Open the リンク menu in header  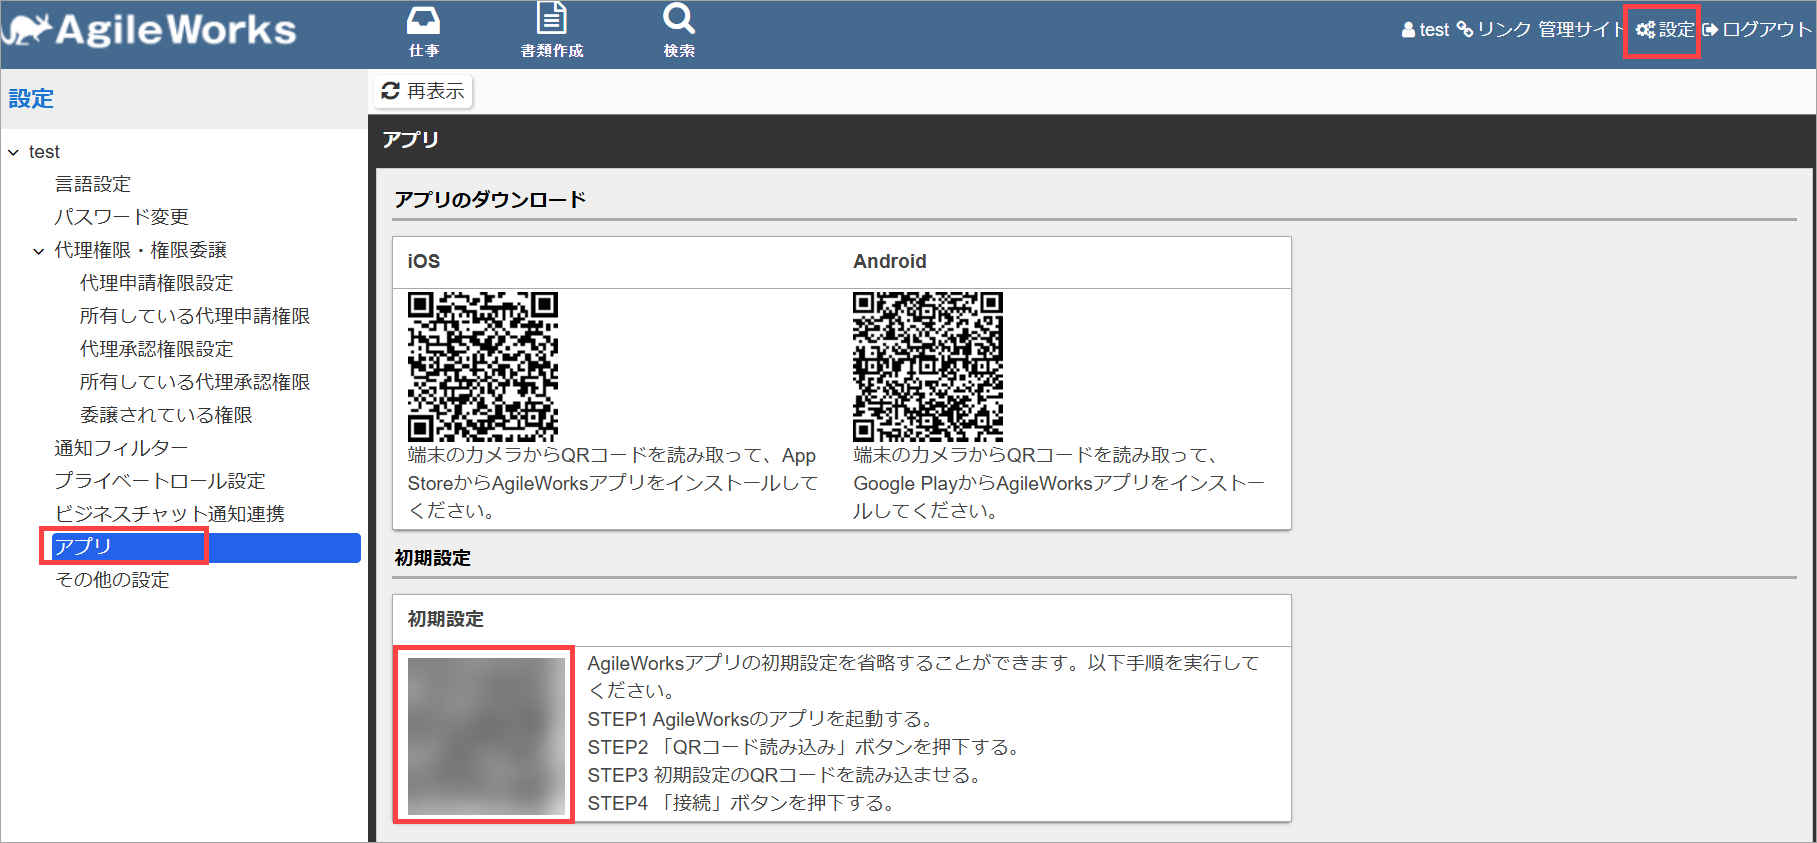[1493, 30]
